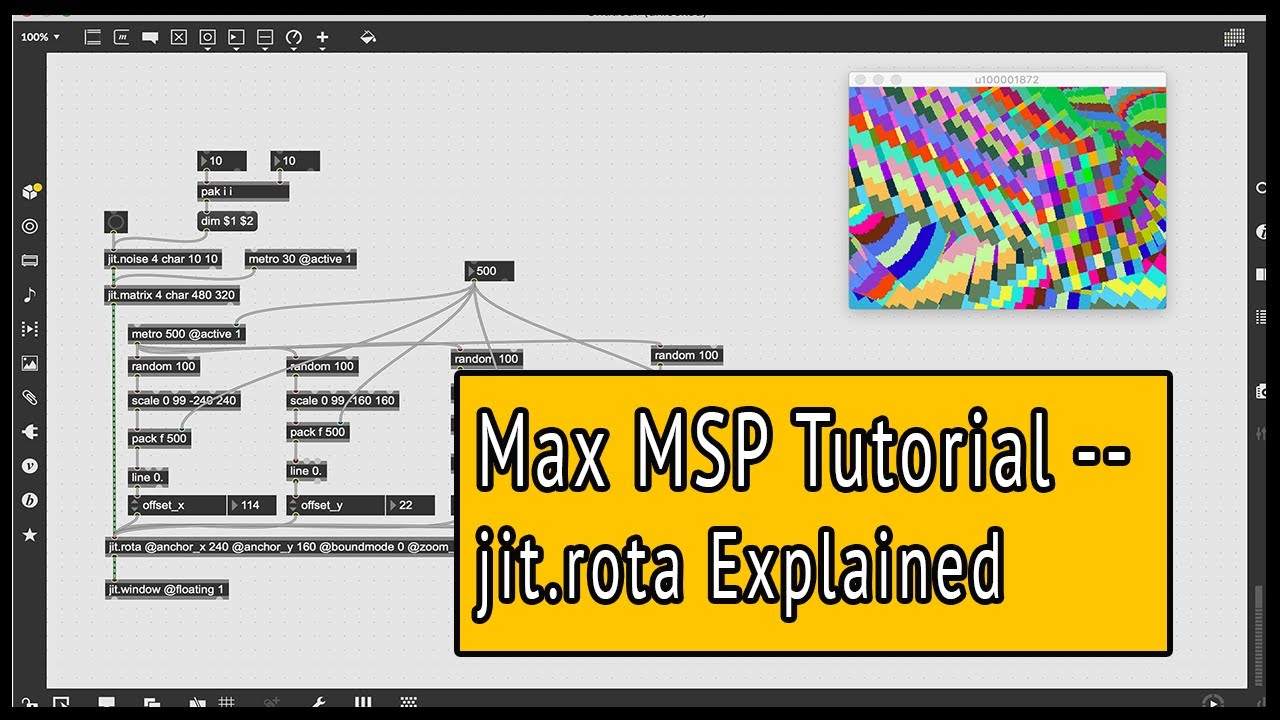Viewport: 1280px width, 720px height.
Task: Add an object box from top toolbar
Action: (x=93, y=37)
